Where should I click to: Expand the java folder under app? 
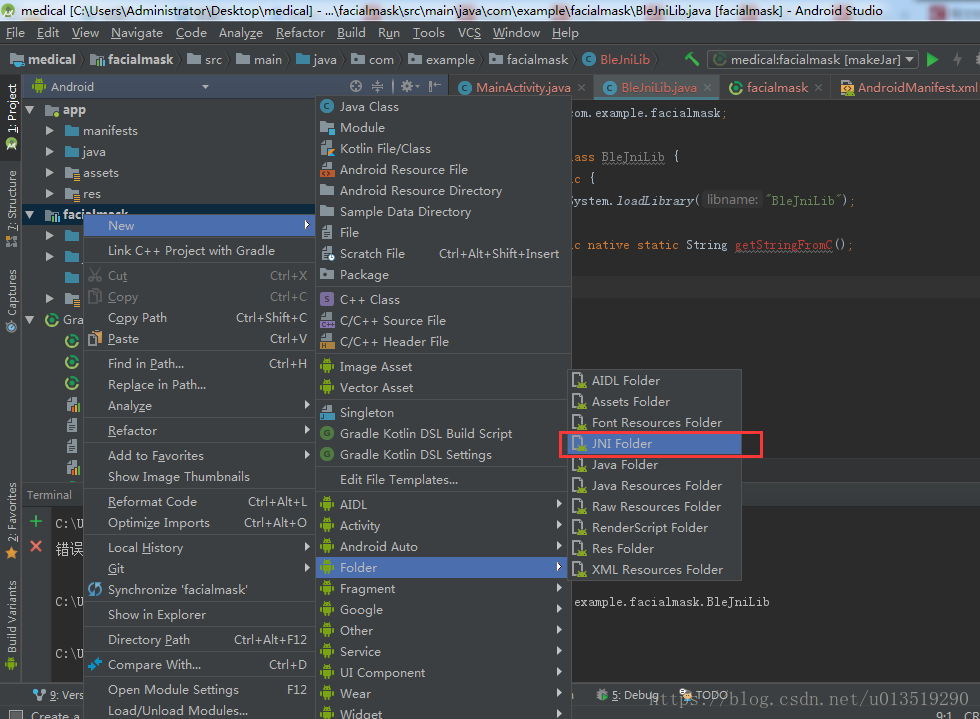click(50, 152)
